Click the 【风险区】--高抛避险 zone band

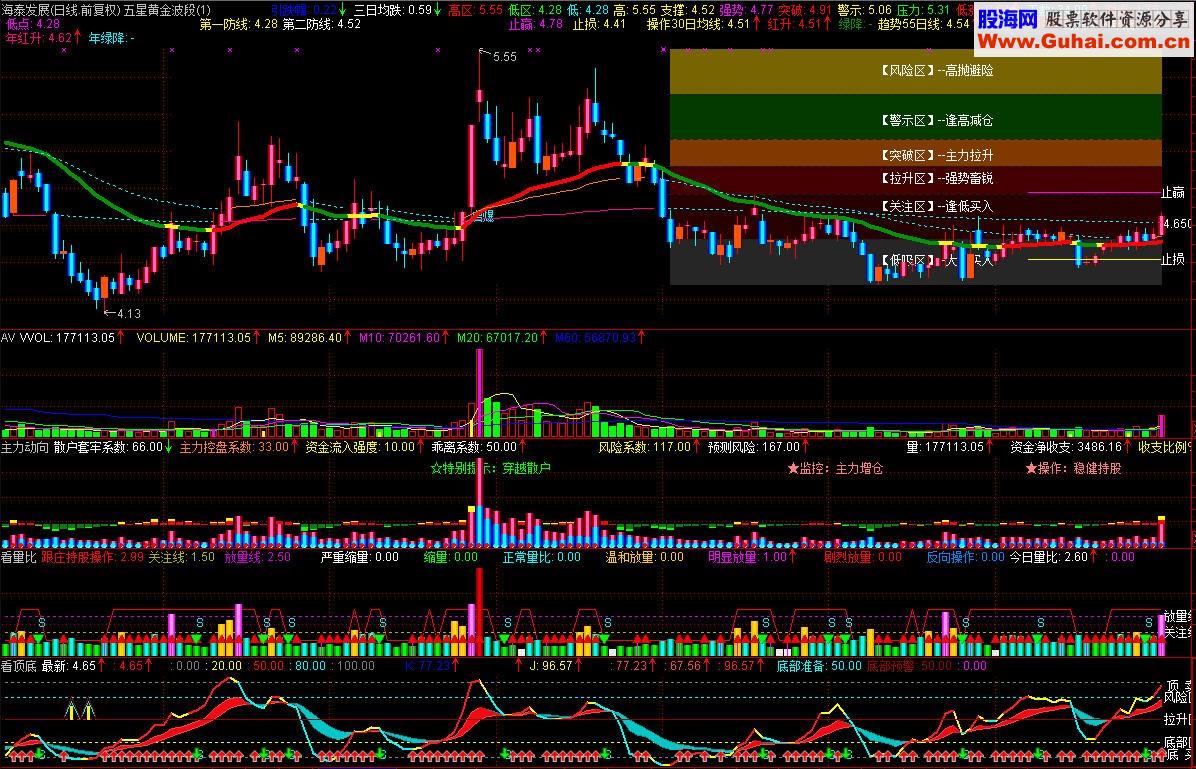915,71
